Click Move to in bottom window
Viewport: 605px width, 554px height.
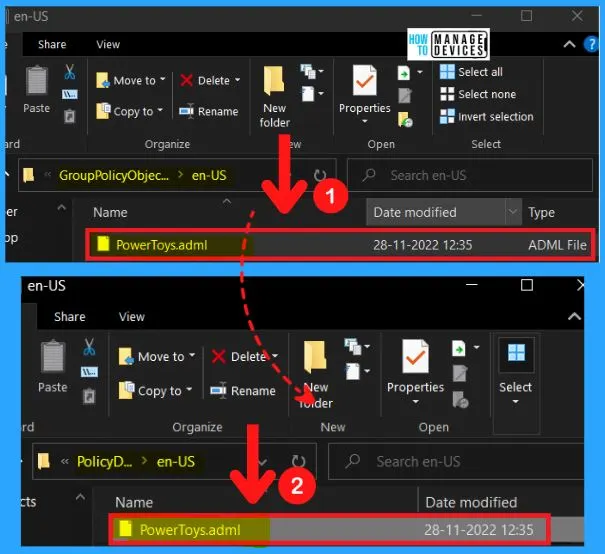156,356
